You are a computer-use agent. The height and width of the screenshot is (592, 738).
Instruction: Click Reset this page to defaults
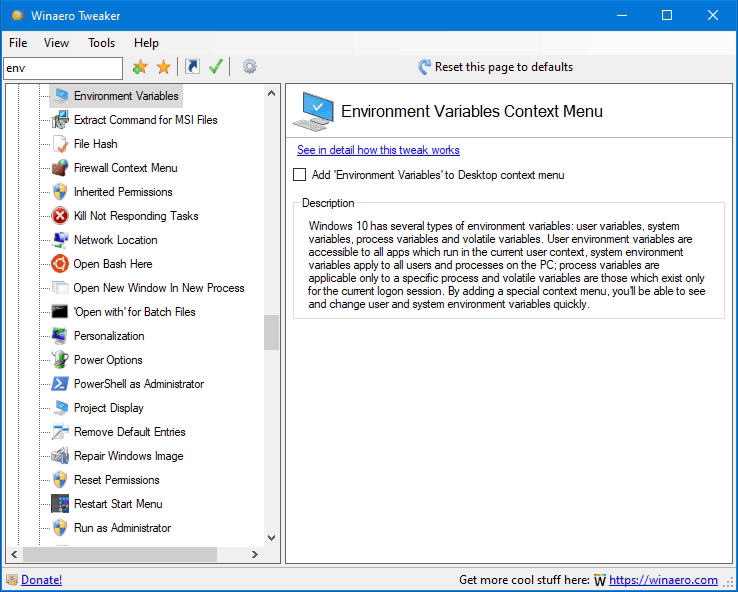(495, 67)
